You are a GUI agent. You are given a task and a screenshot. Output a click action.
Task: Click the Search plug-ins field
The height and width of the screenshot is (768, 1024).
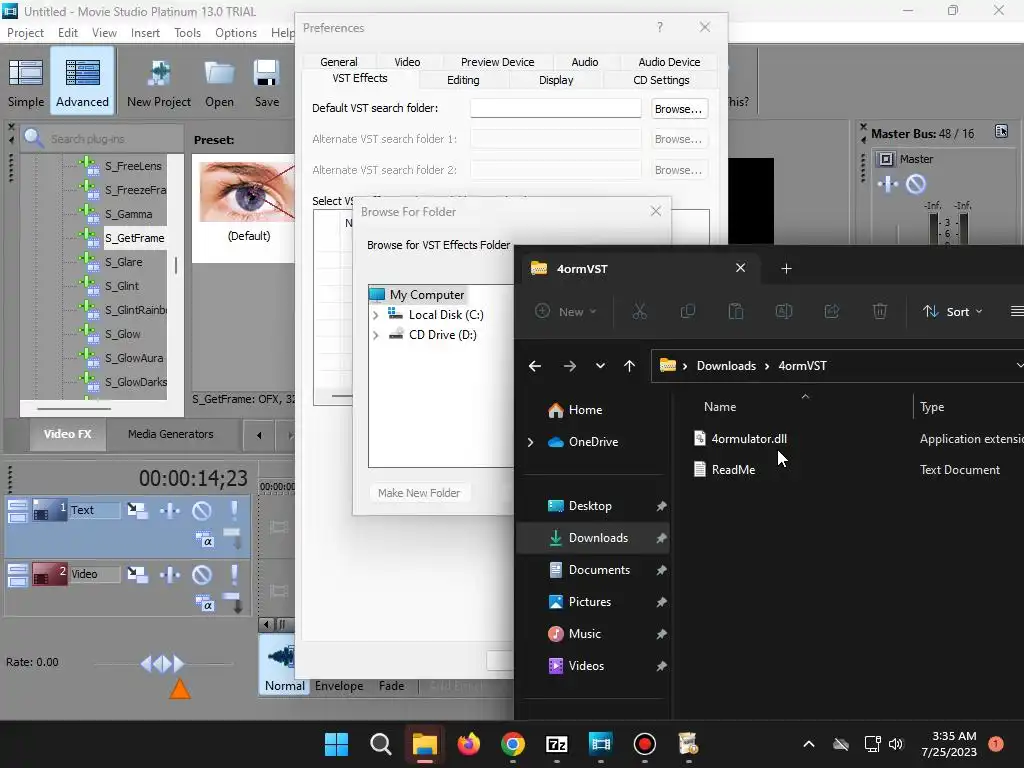pyautogui.click(x=103, y=138)
